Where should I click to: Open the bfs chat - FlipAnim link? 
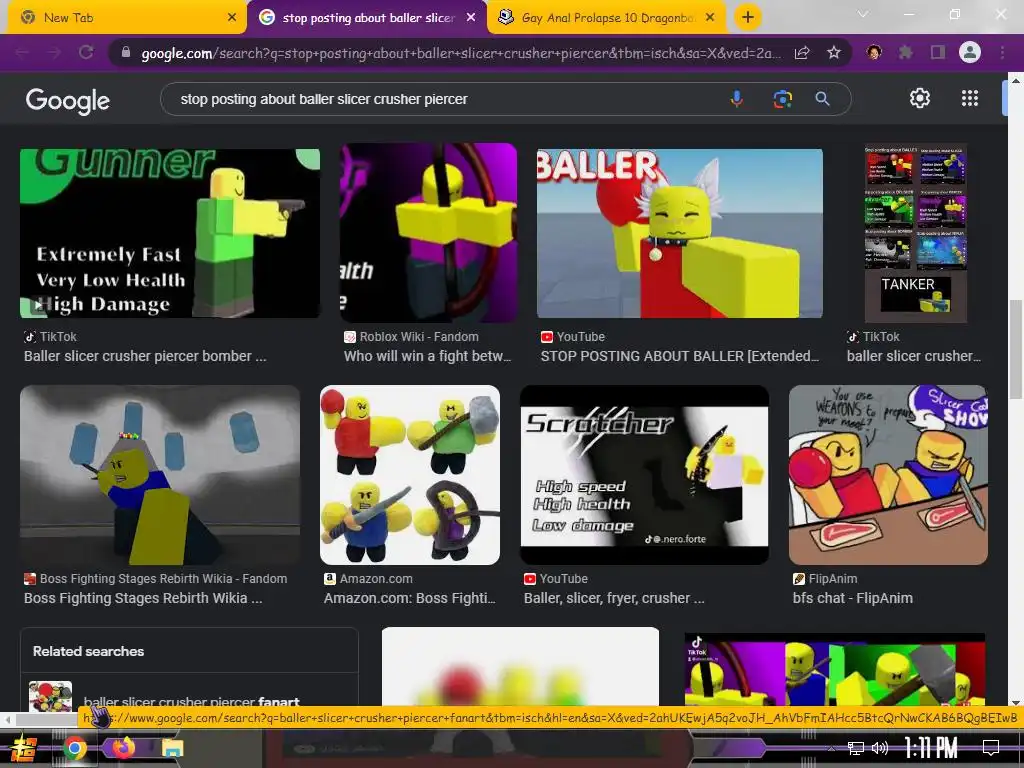click(x=852, y=598)
